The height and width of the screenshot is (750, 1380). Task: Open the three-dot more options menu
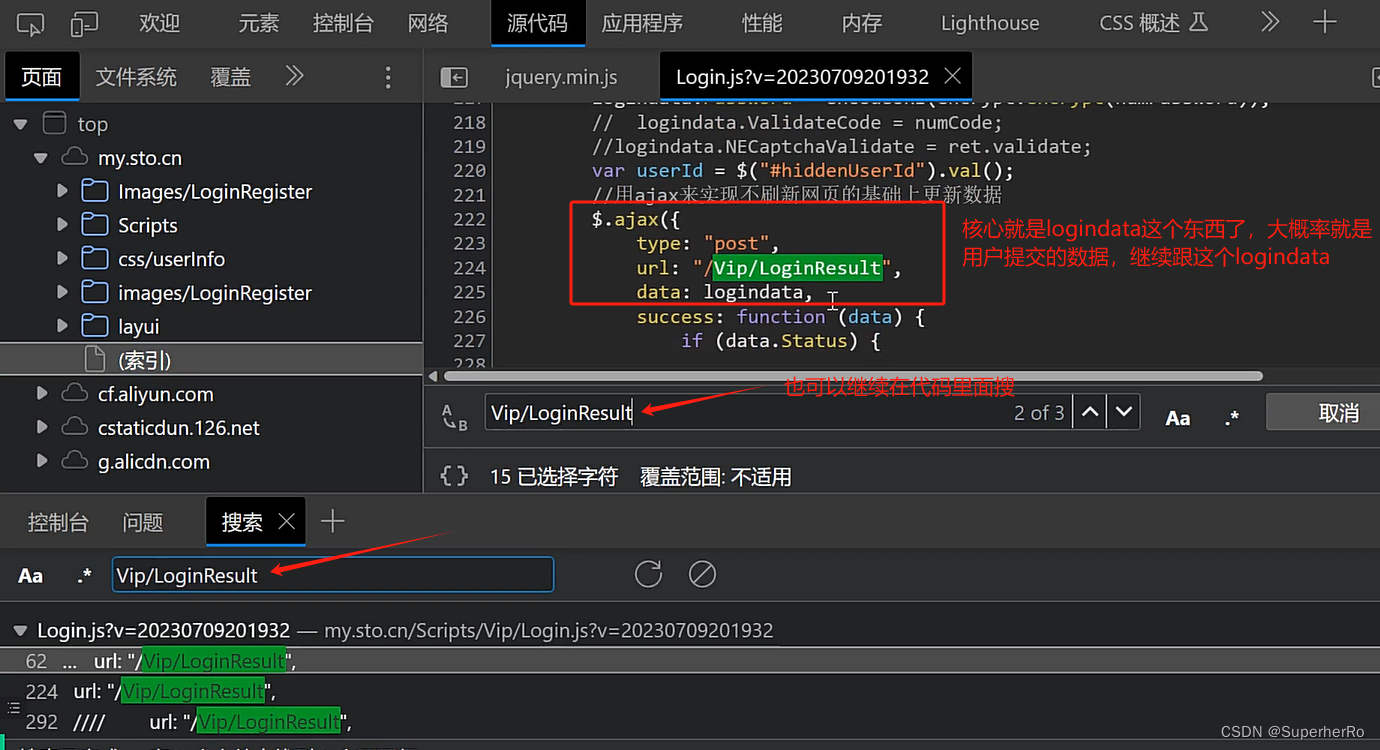[388, 76]
